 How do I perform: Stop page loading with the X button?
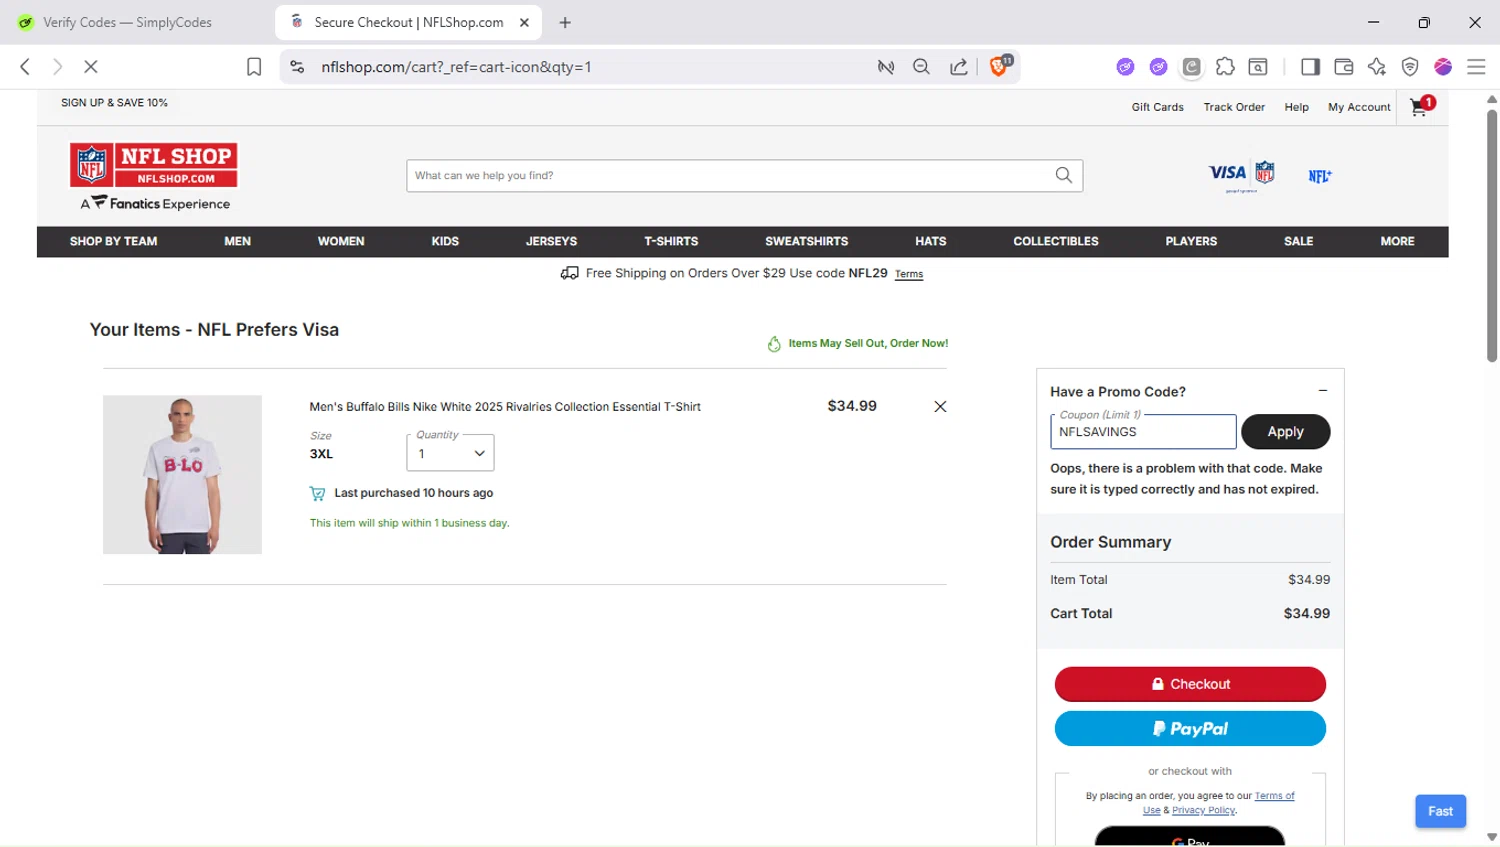(91, 67)
